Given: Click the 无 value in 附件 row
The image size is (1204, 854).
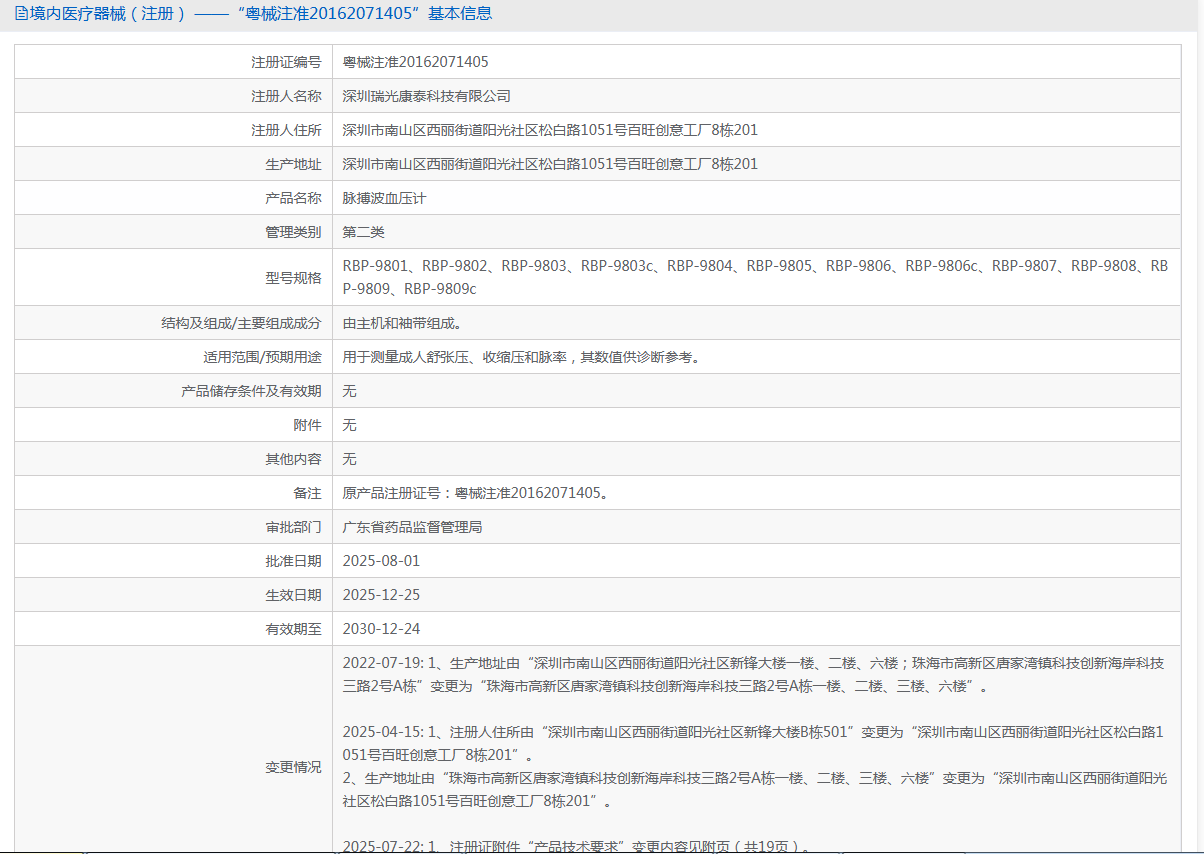Looking at the screenshot, I should click(x=349, y=425).
